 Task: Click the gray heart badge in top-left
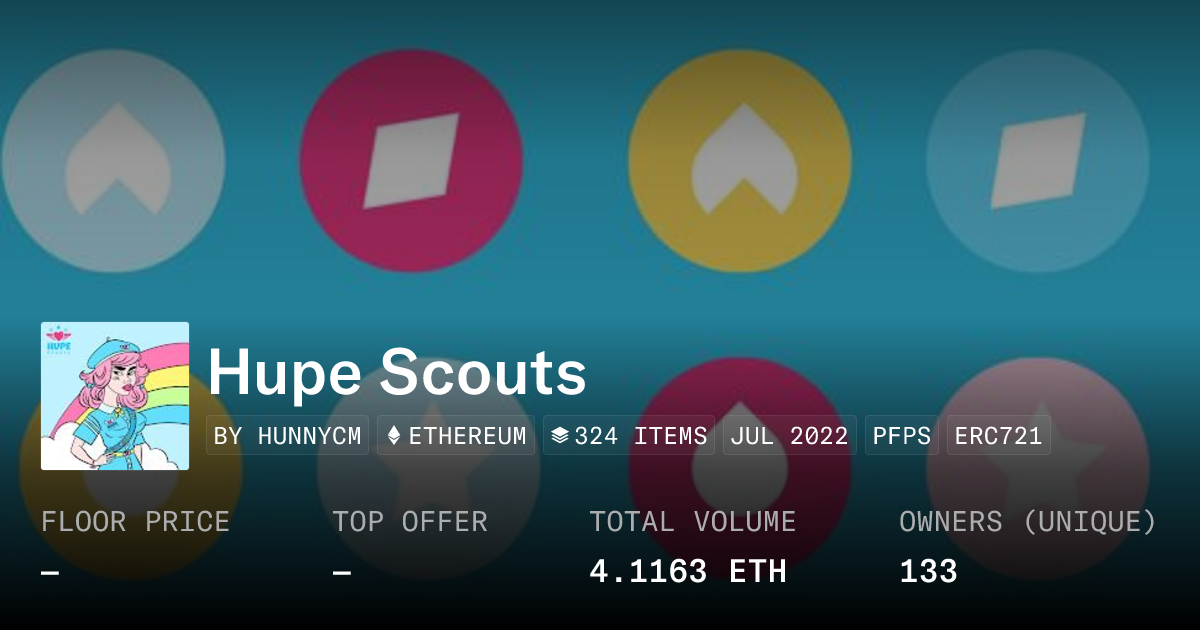(x=113, y=160)
